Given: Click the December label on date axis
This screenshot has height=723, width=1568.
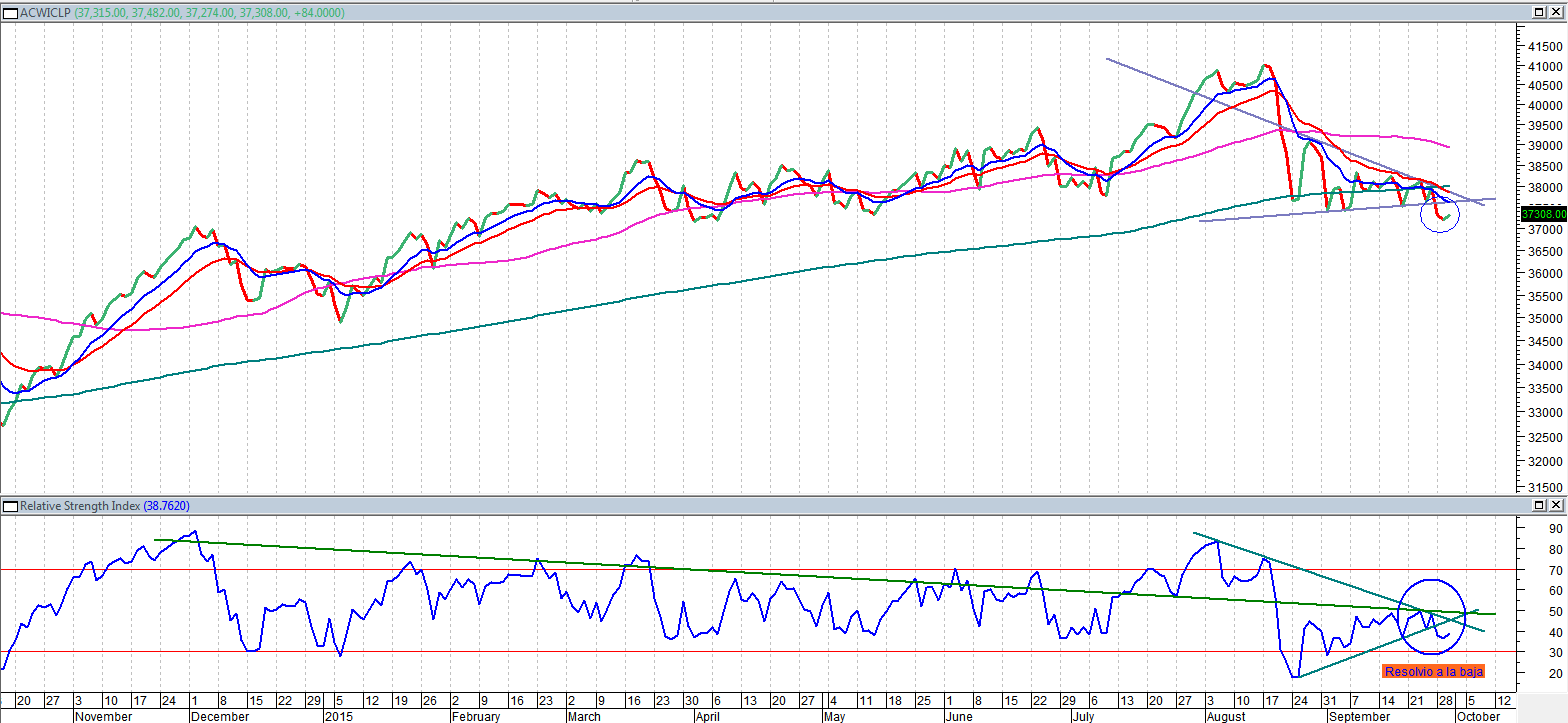Looking at the screenshot, I should point(219,716).
